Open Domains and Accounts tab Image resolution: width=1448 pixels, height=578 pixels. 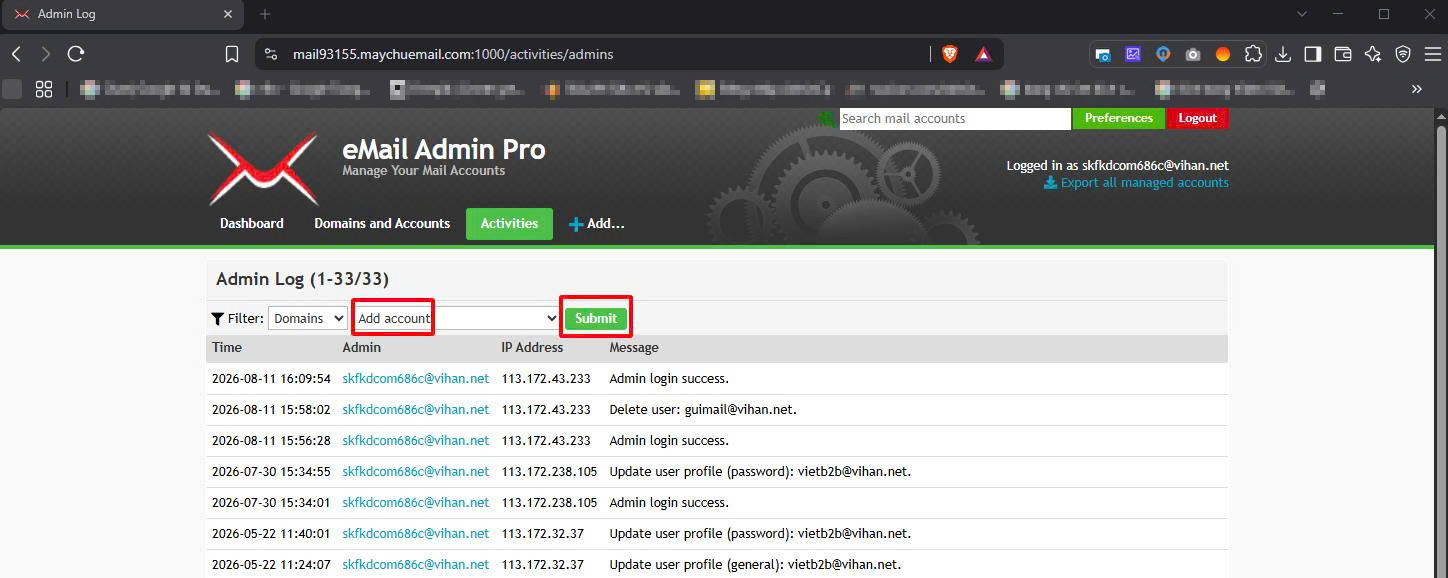click(382, 223)
